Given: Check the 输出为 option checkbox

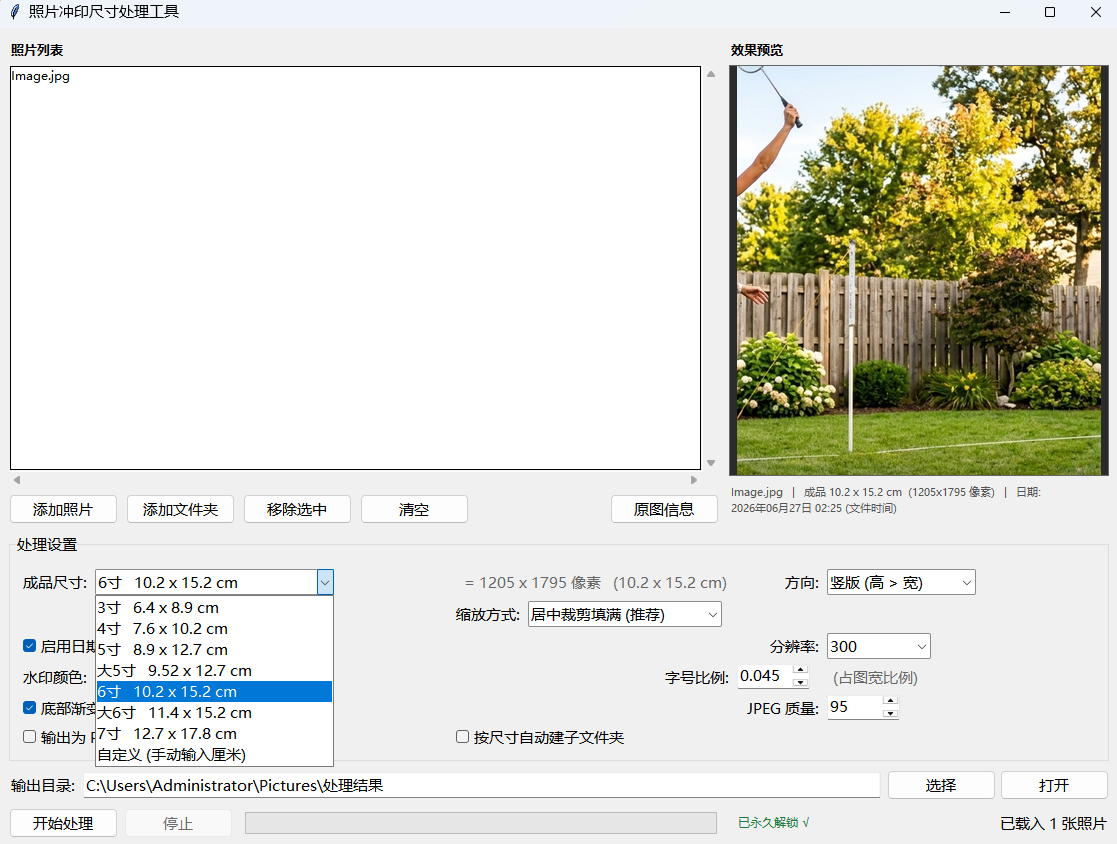Looking at the screenshot, I should point(29,737).
